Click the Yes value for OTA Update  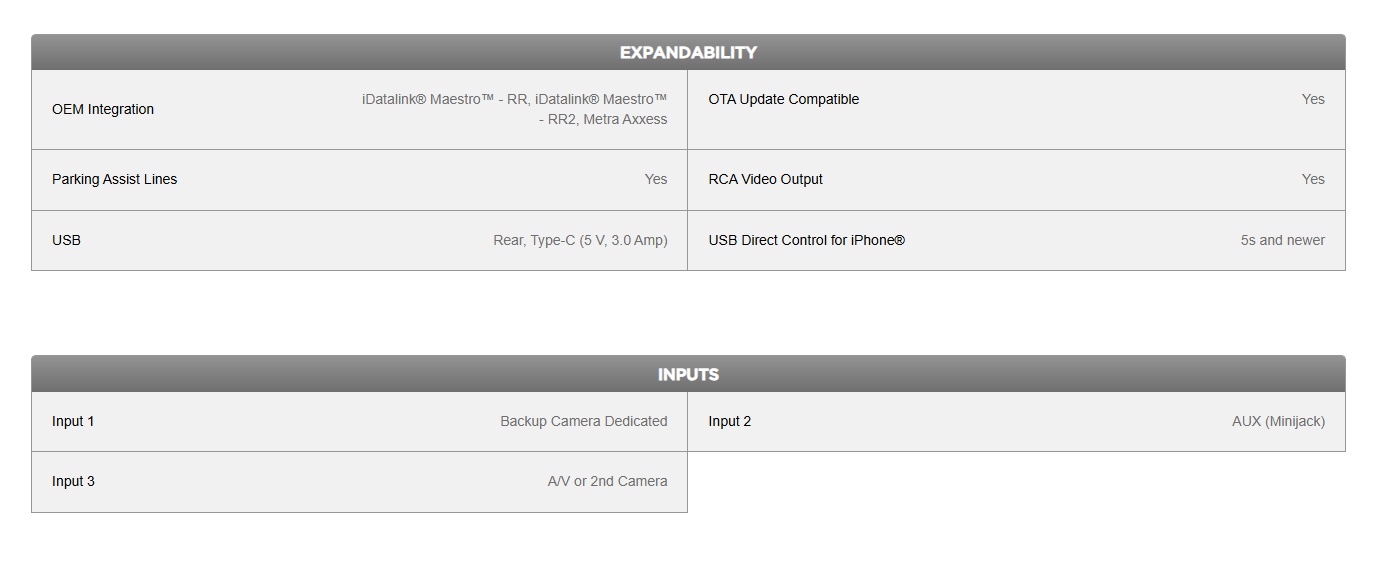pos(1313,99)
